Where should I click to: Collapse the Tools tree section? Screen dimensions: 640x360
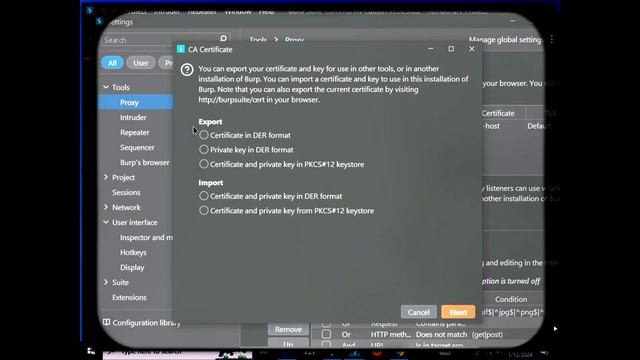106,87
